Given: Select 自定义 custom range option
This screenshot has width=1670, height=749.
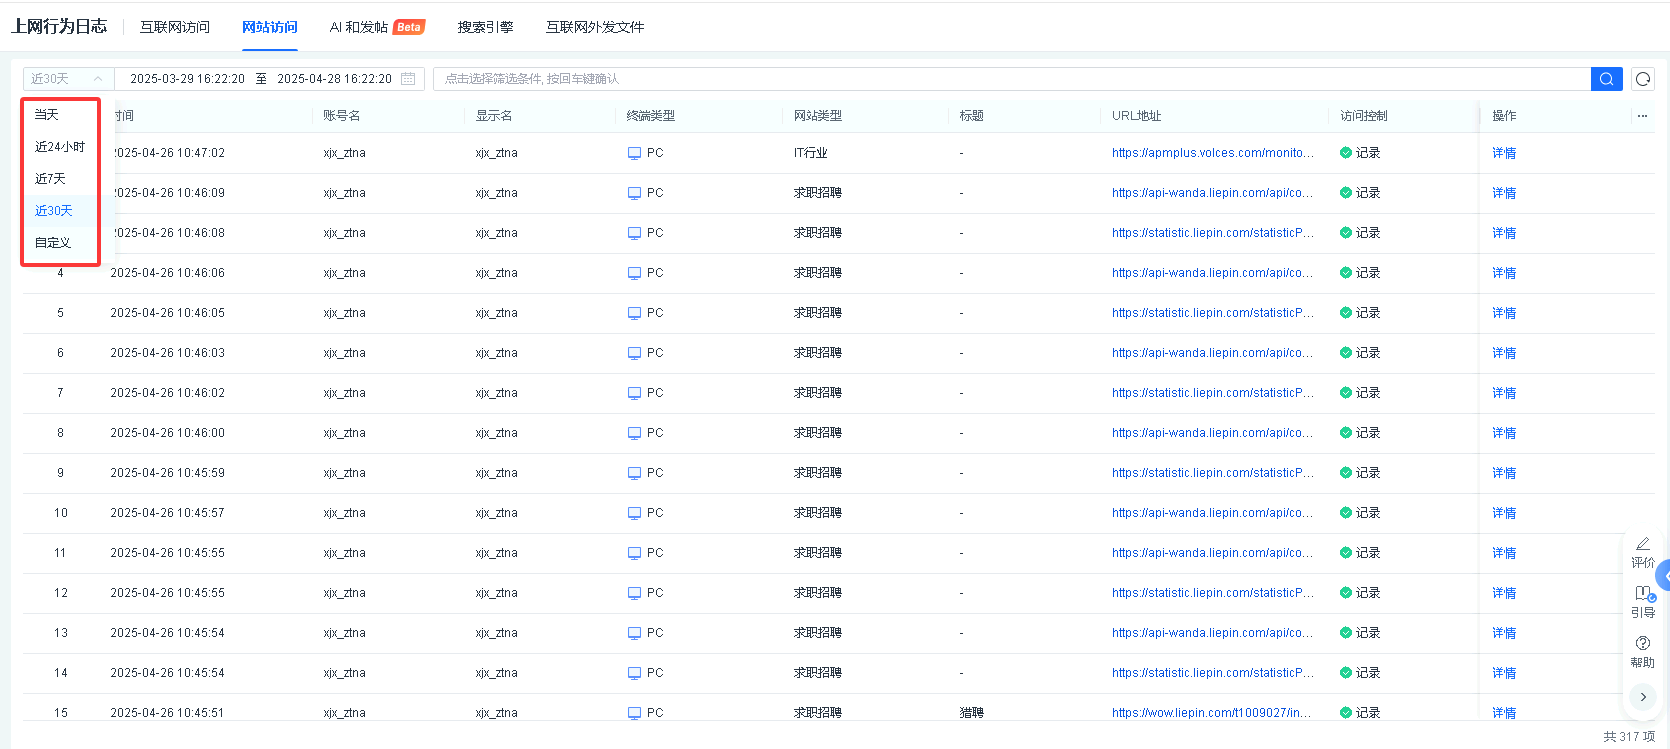Looking at the screenshot, I should coord(53,243).
